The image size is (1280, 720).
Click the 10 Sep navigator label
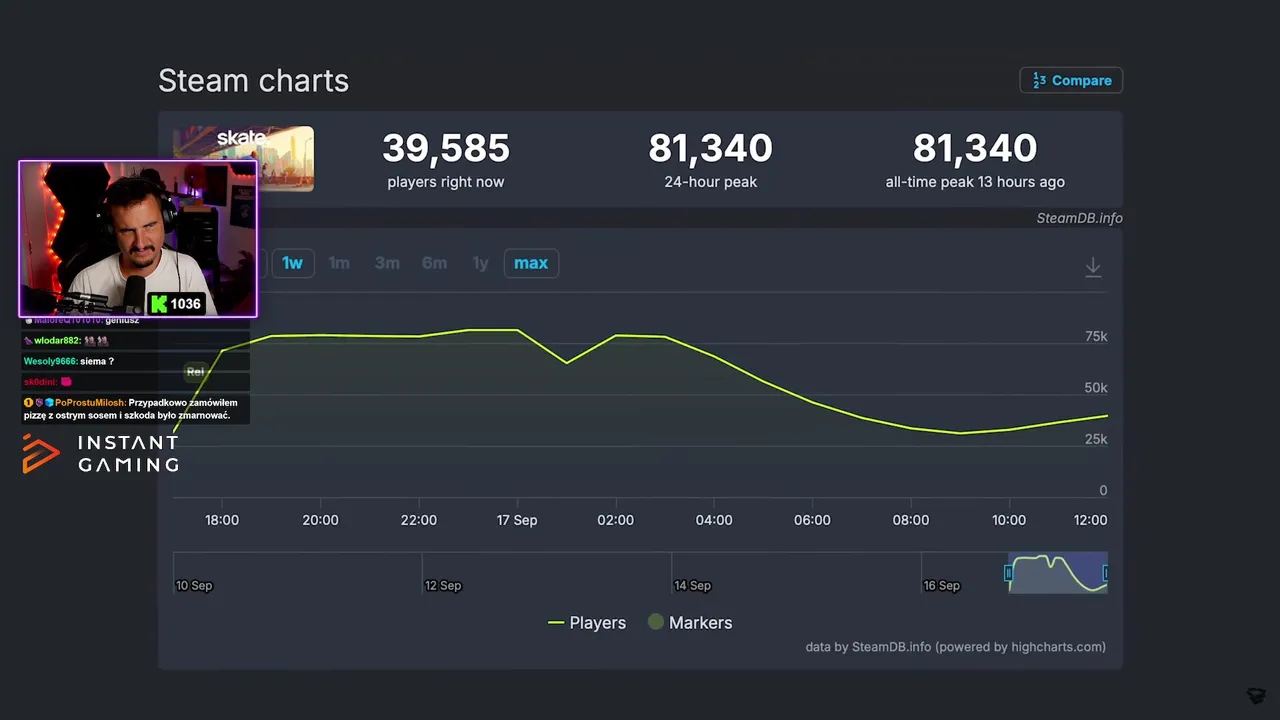194,586
